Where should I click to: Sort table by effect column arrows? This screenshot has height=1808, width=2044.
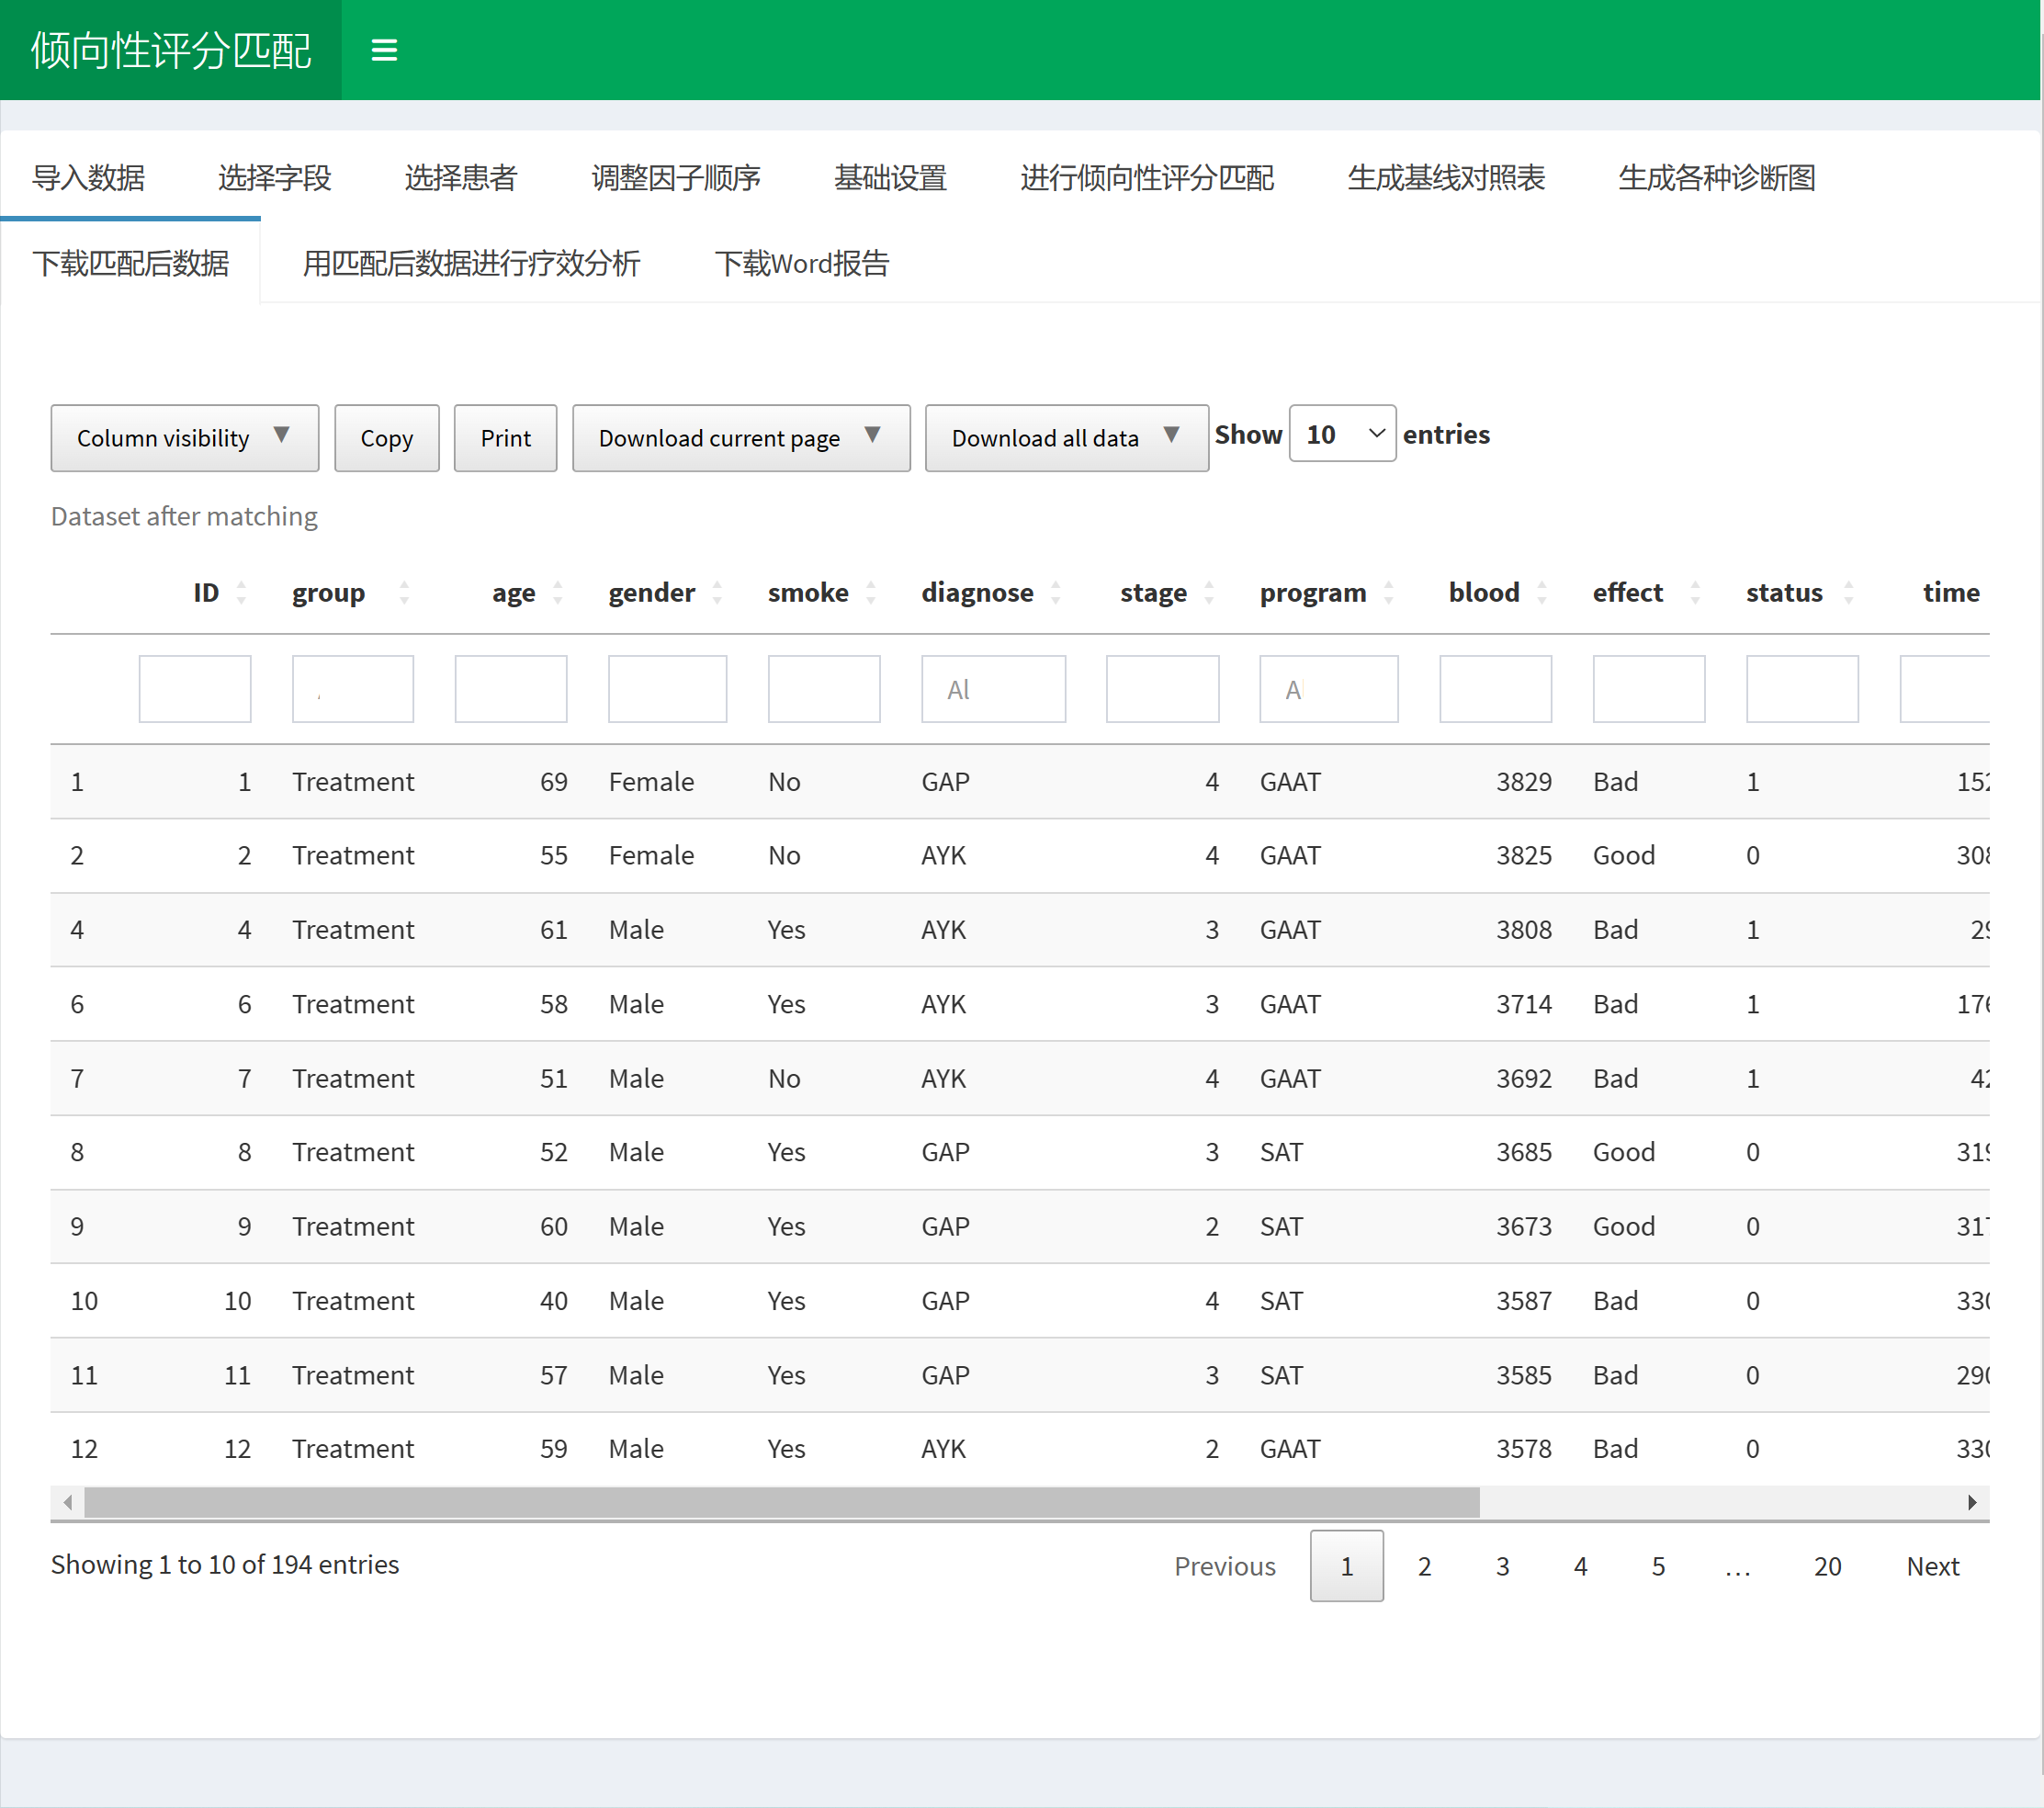tap(1695, 593)
